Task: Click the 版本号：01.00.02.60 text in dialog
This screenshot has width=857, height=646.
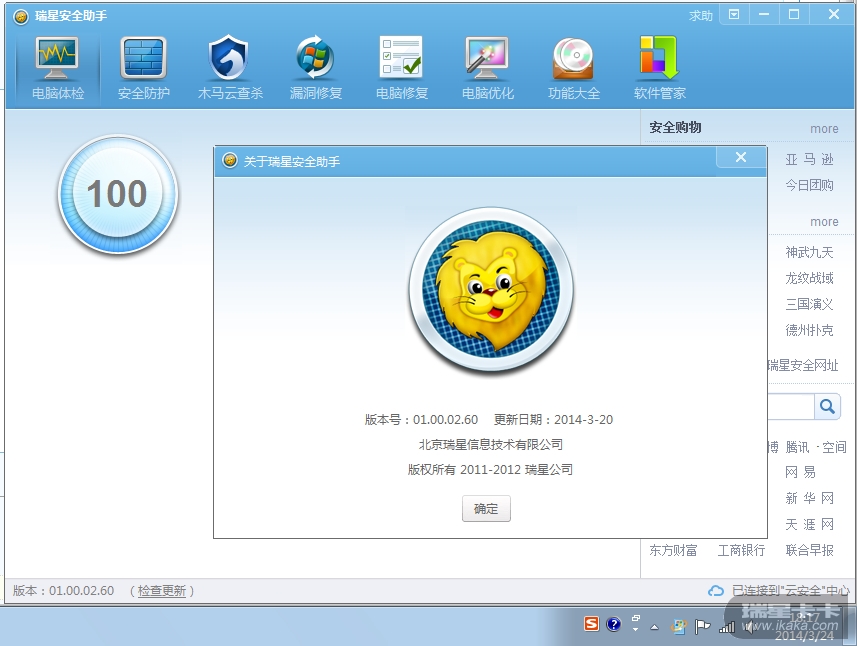Action: [421, 420]
